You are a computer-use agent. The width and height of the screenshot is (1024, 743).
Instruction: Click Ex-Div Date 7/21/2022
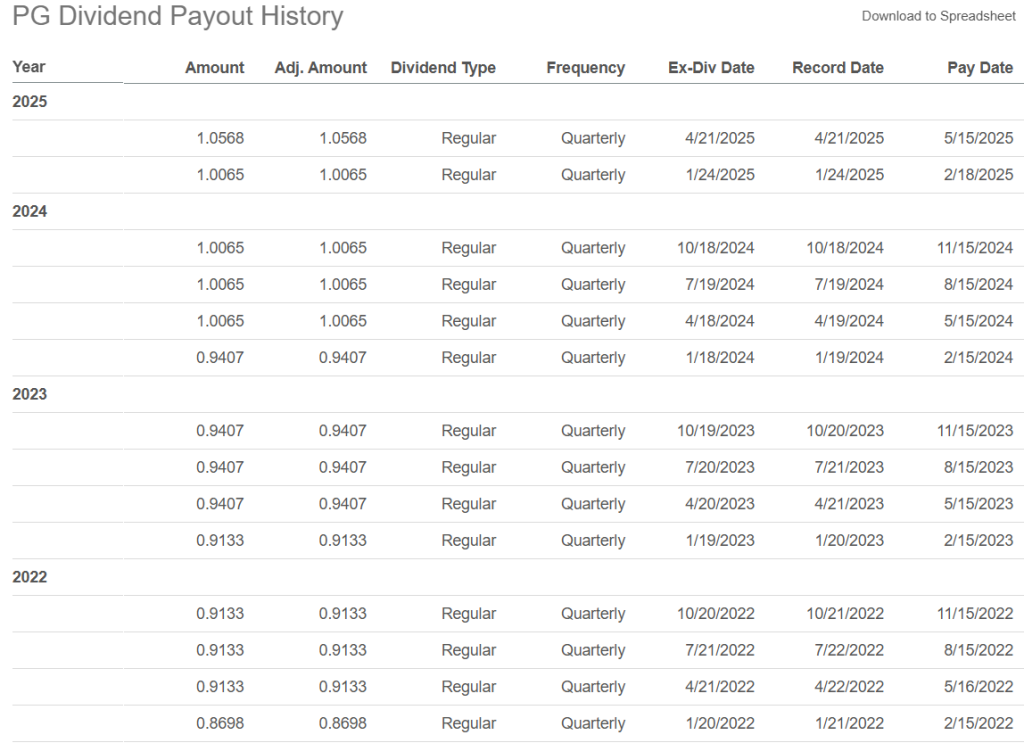click(720, 650)
